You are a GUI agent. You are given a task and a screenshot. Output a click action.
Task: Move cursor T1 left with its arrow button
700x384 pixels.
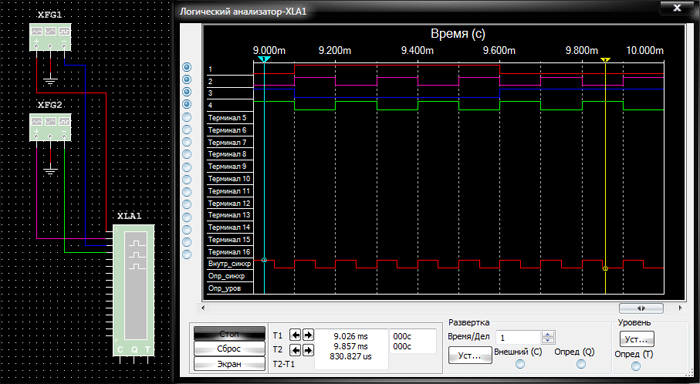[295, 335]
